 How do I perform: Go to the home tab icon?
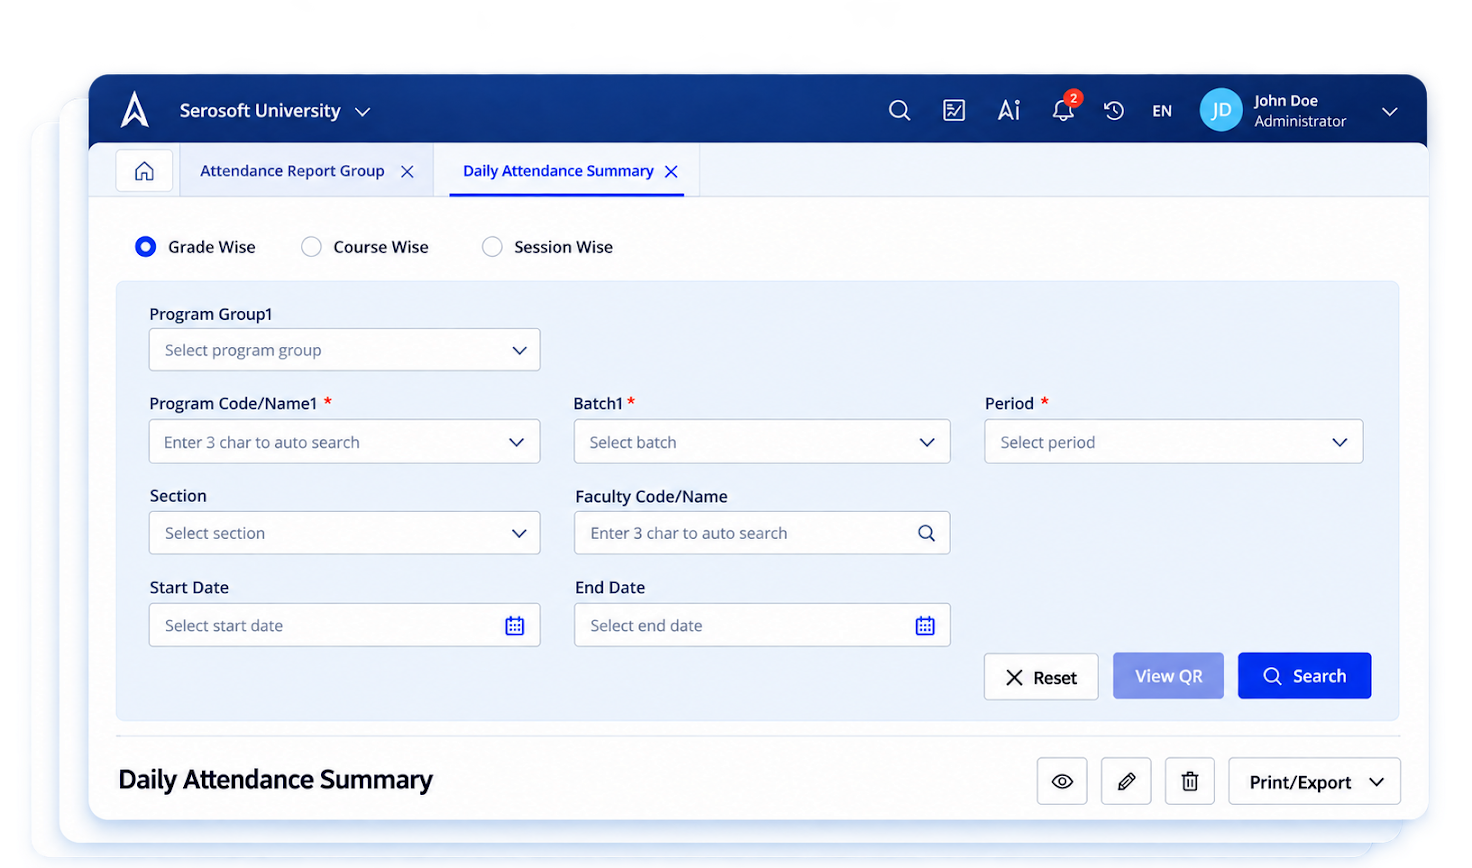click(144, 171)
